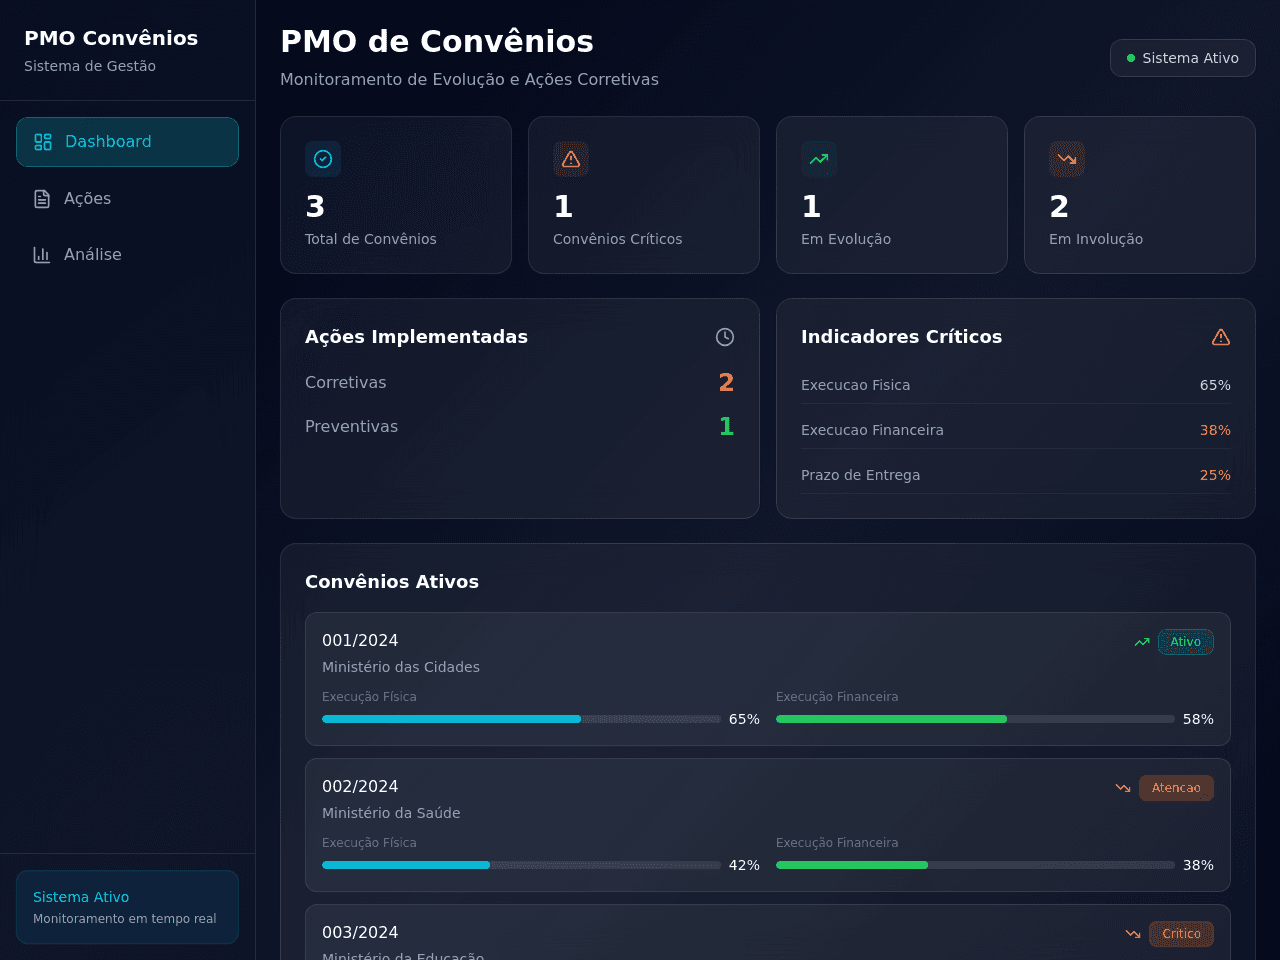Click the Convênios Críticos warning icon
Viewport: 1280px width, 960px height.
(571, 159)
